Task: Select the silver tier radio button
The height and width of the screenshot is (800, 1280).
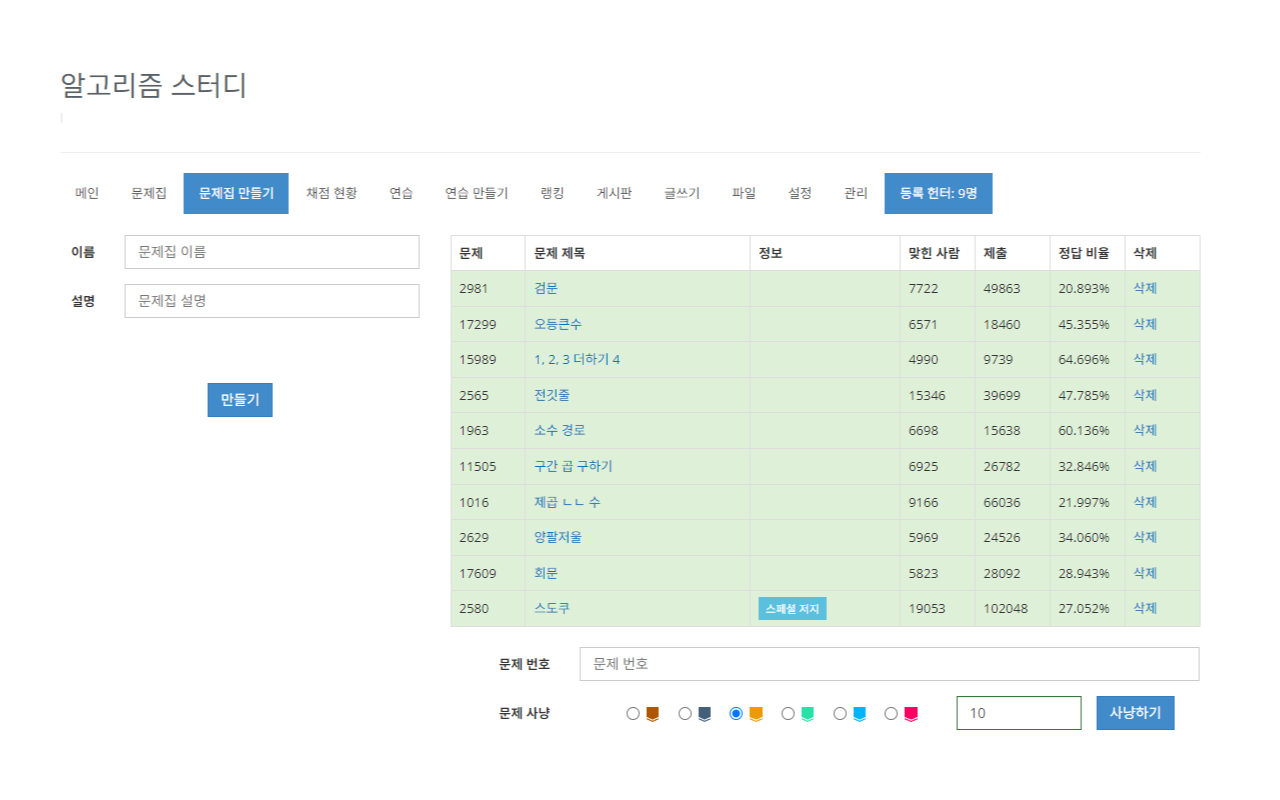Action: (x=685, y=714)
